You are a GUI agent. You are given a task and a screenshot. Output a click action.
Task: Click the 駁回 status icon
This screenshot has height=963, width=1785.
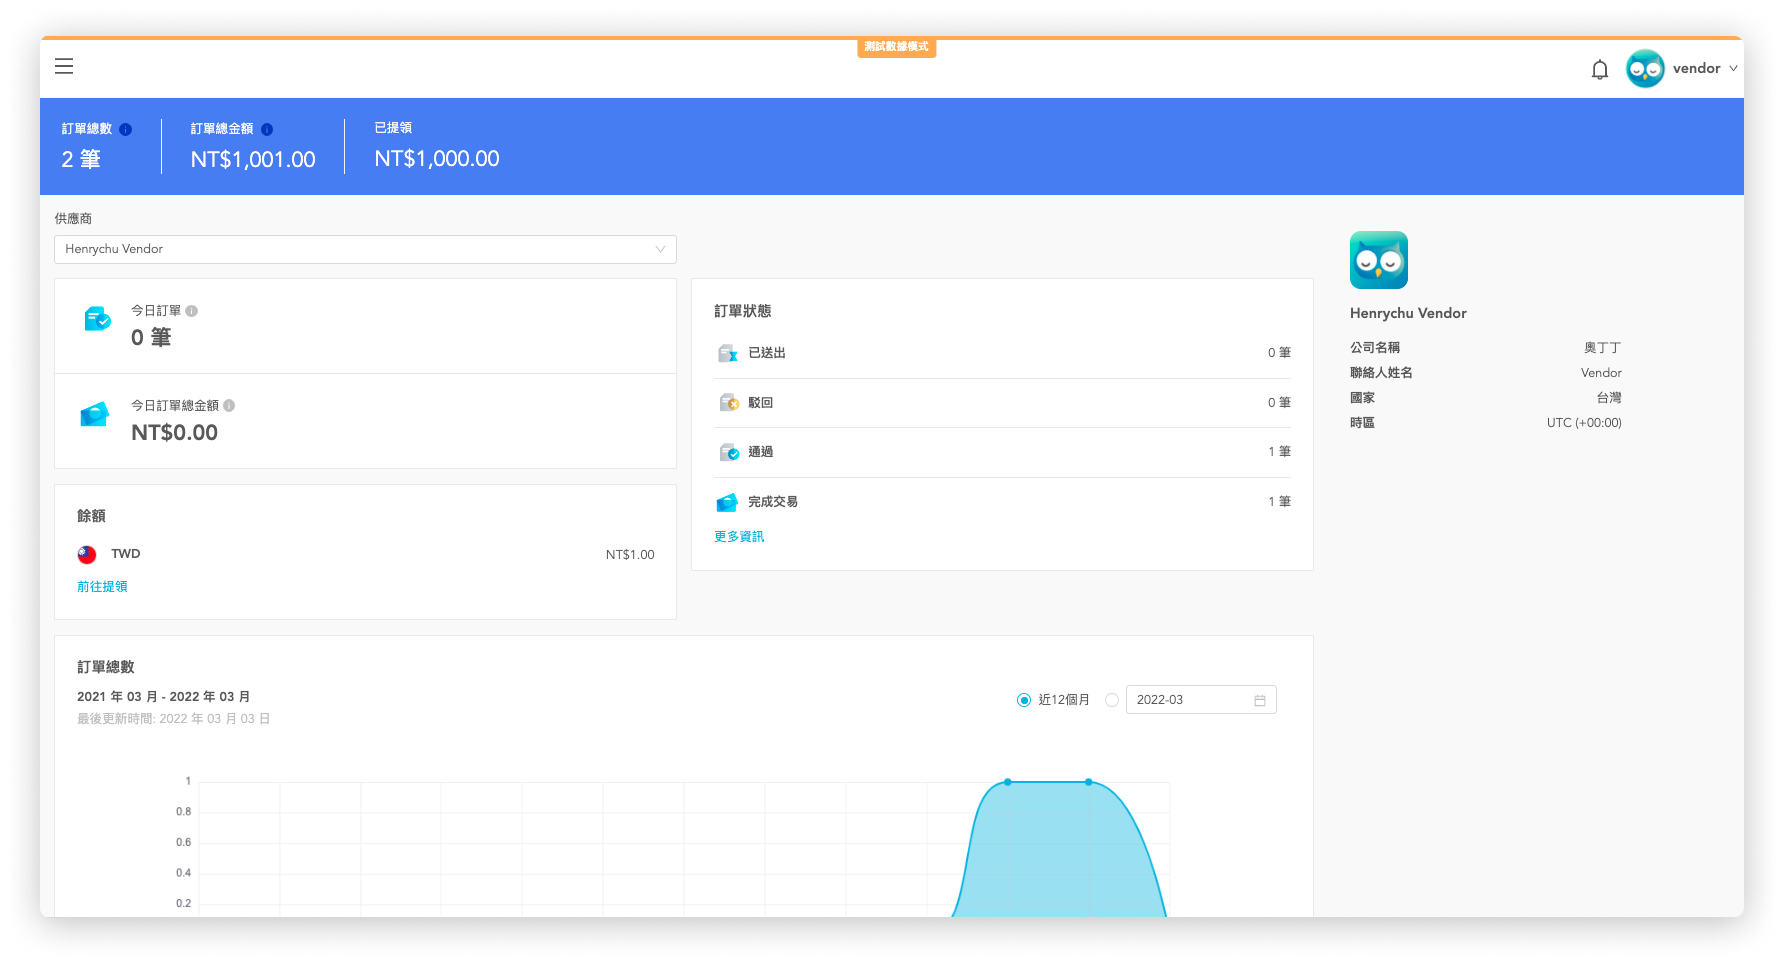coord(728,402)
